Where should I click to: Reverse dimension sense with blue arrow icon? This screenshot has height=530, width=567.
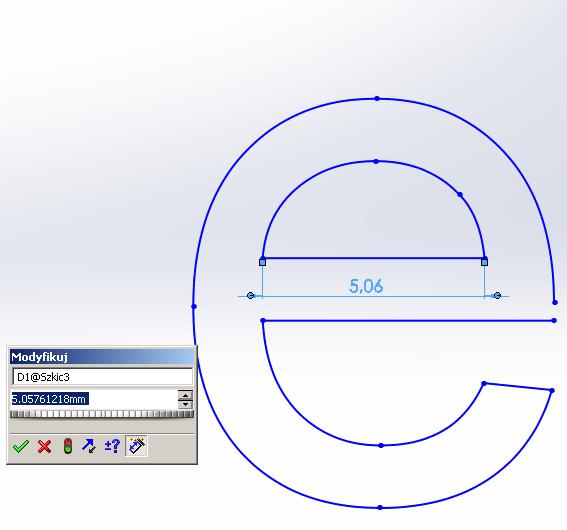(89, 446)
